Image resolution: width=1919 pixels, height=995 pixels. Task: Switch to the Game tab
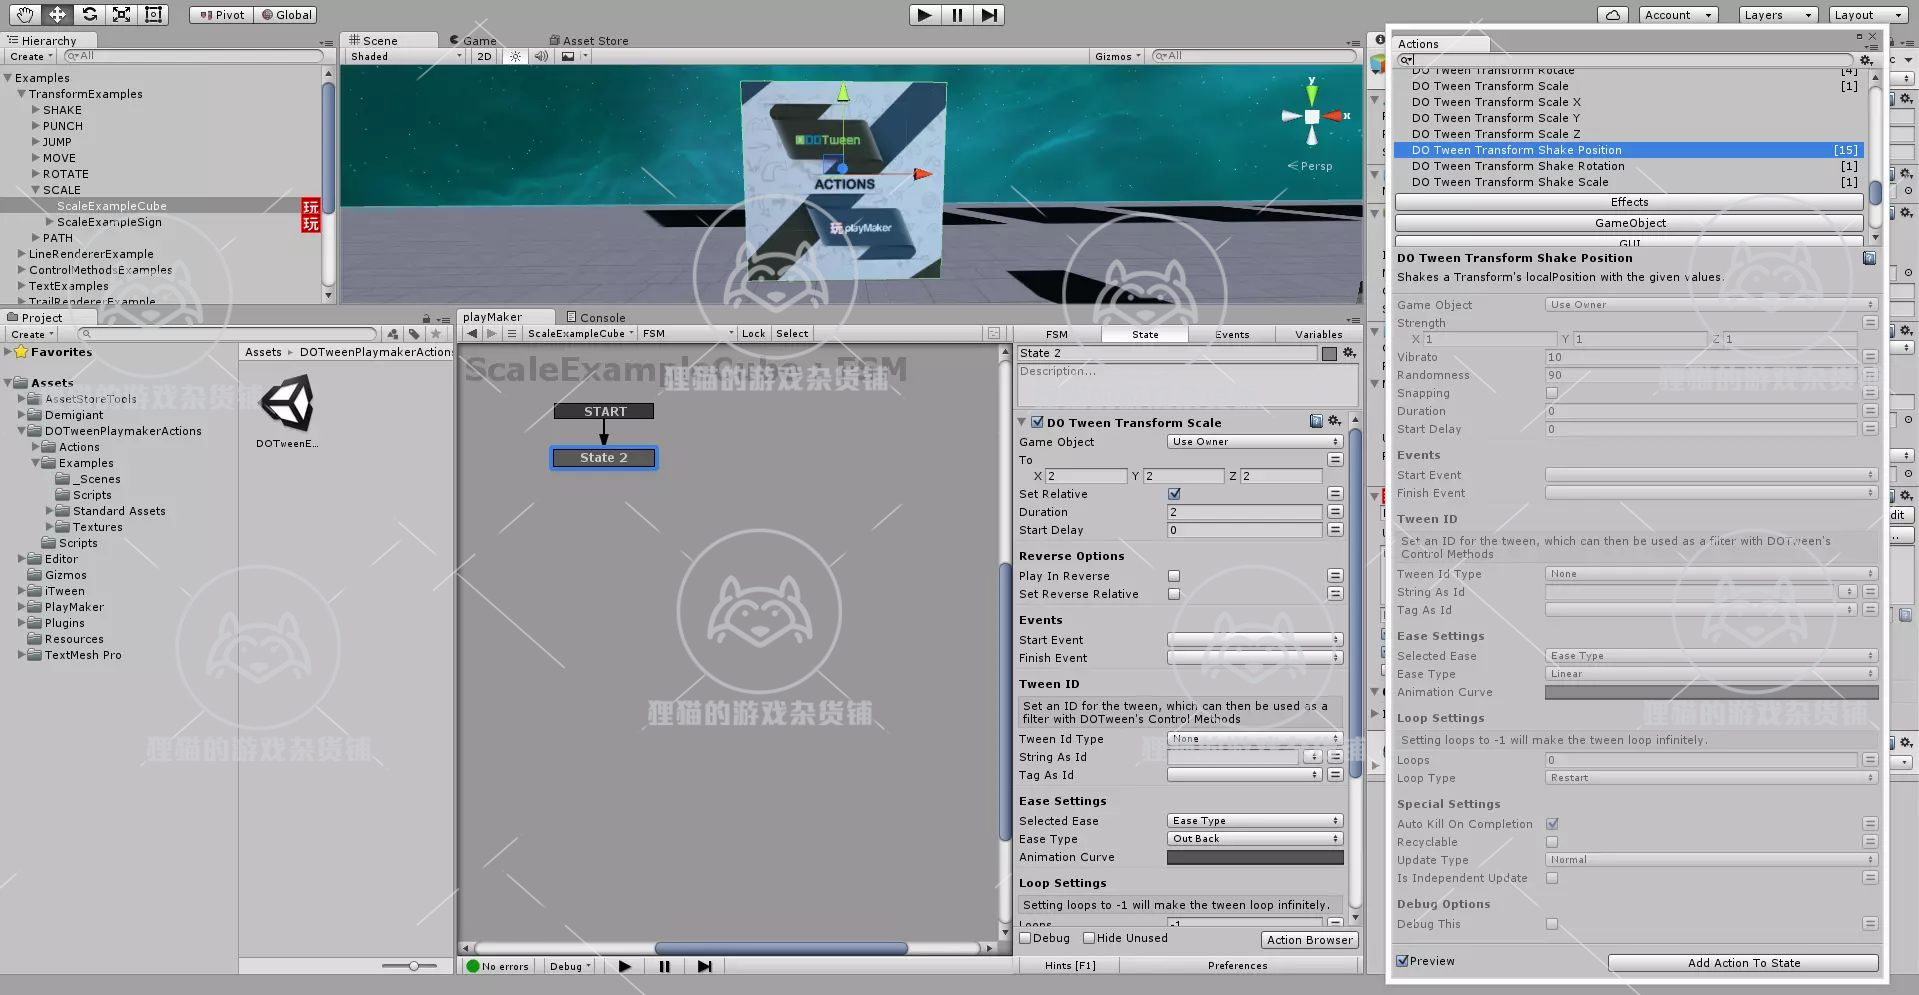pyautogui.click(x=473, y=40)
